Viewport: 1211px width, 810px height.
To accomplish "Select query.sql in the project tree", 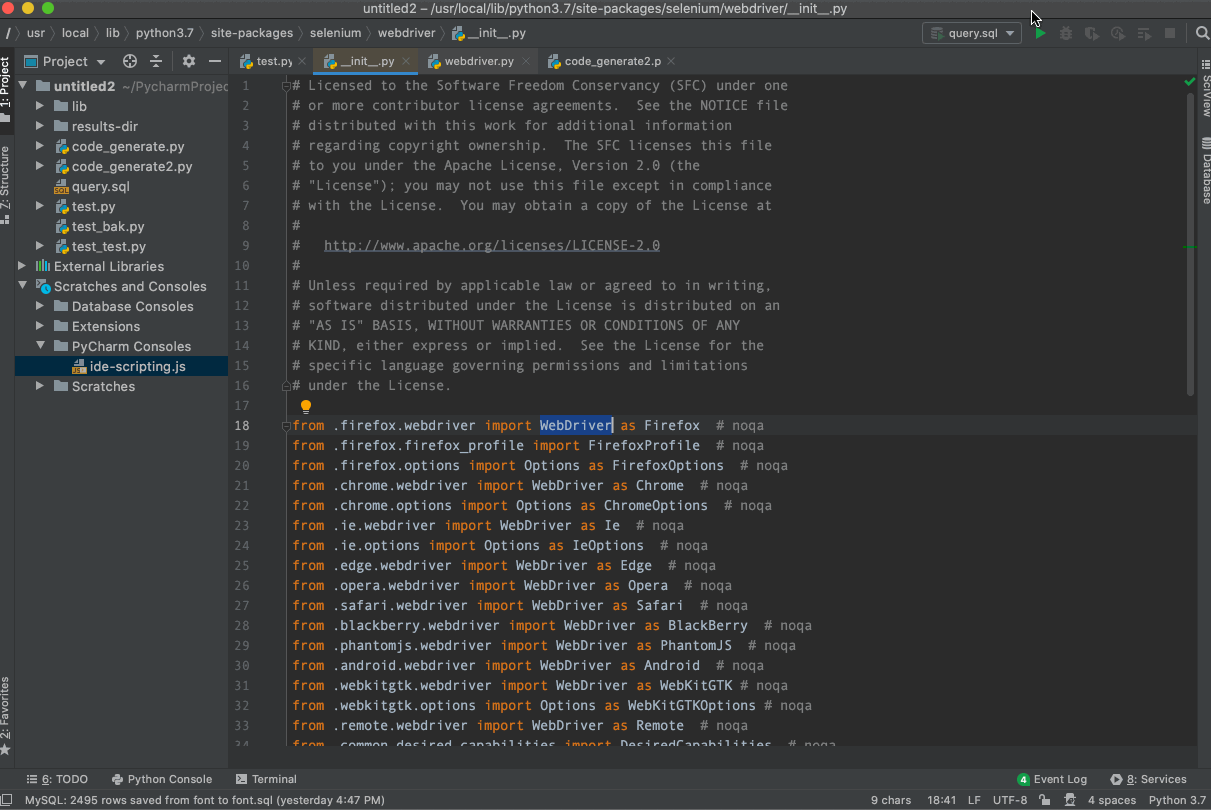I will pos(100,186).
